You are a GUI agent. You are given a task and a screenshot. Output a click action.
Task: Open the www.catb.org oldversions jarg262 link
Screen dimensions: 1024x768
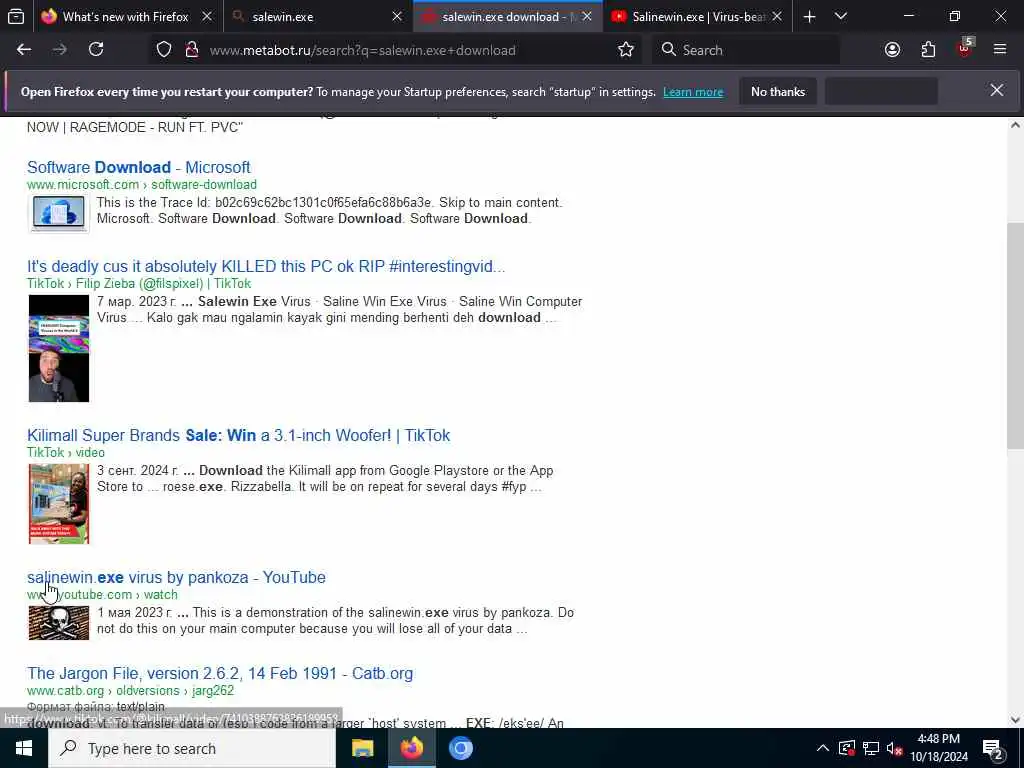pyautogui.click(x=131, y=691)
